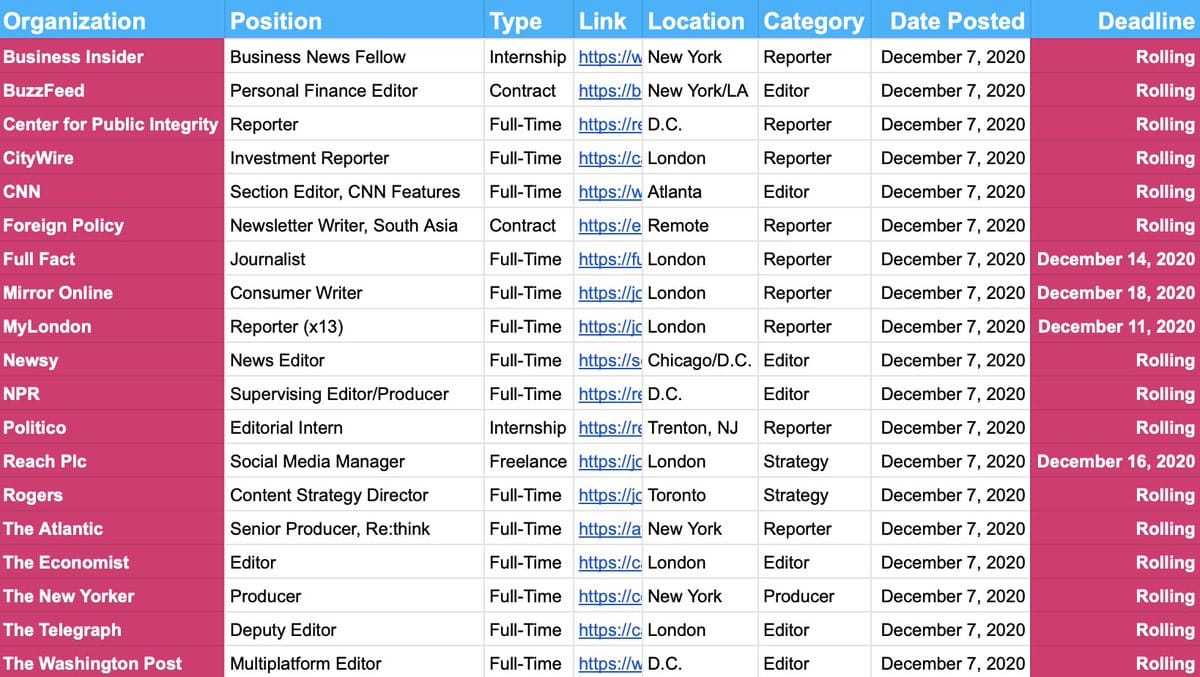Click the Content Strategy Director cell

(x=329, y=495)
